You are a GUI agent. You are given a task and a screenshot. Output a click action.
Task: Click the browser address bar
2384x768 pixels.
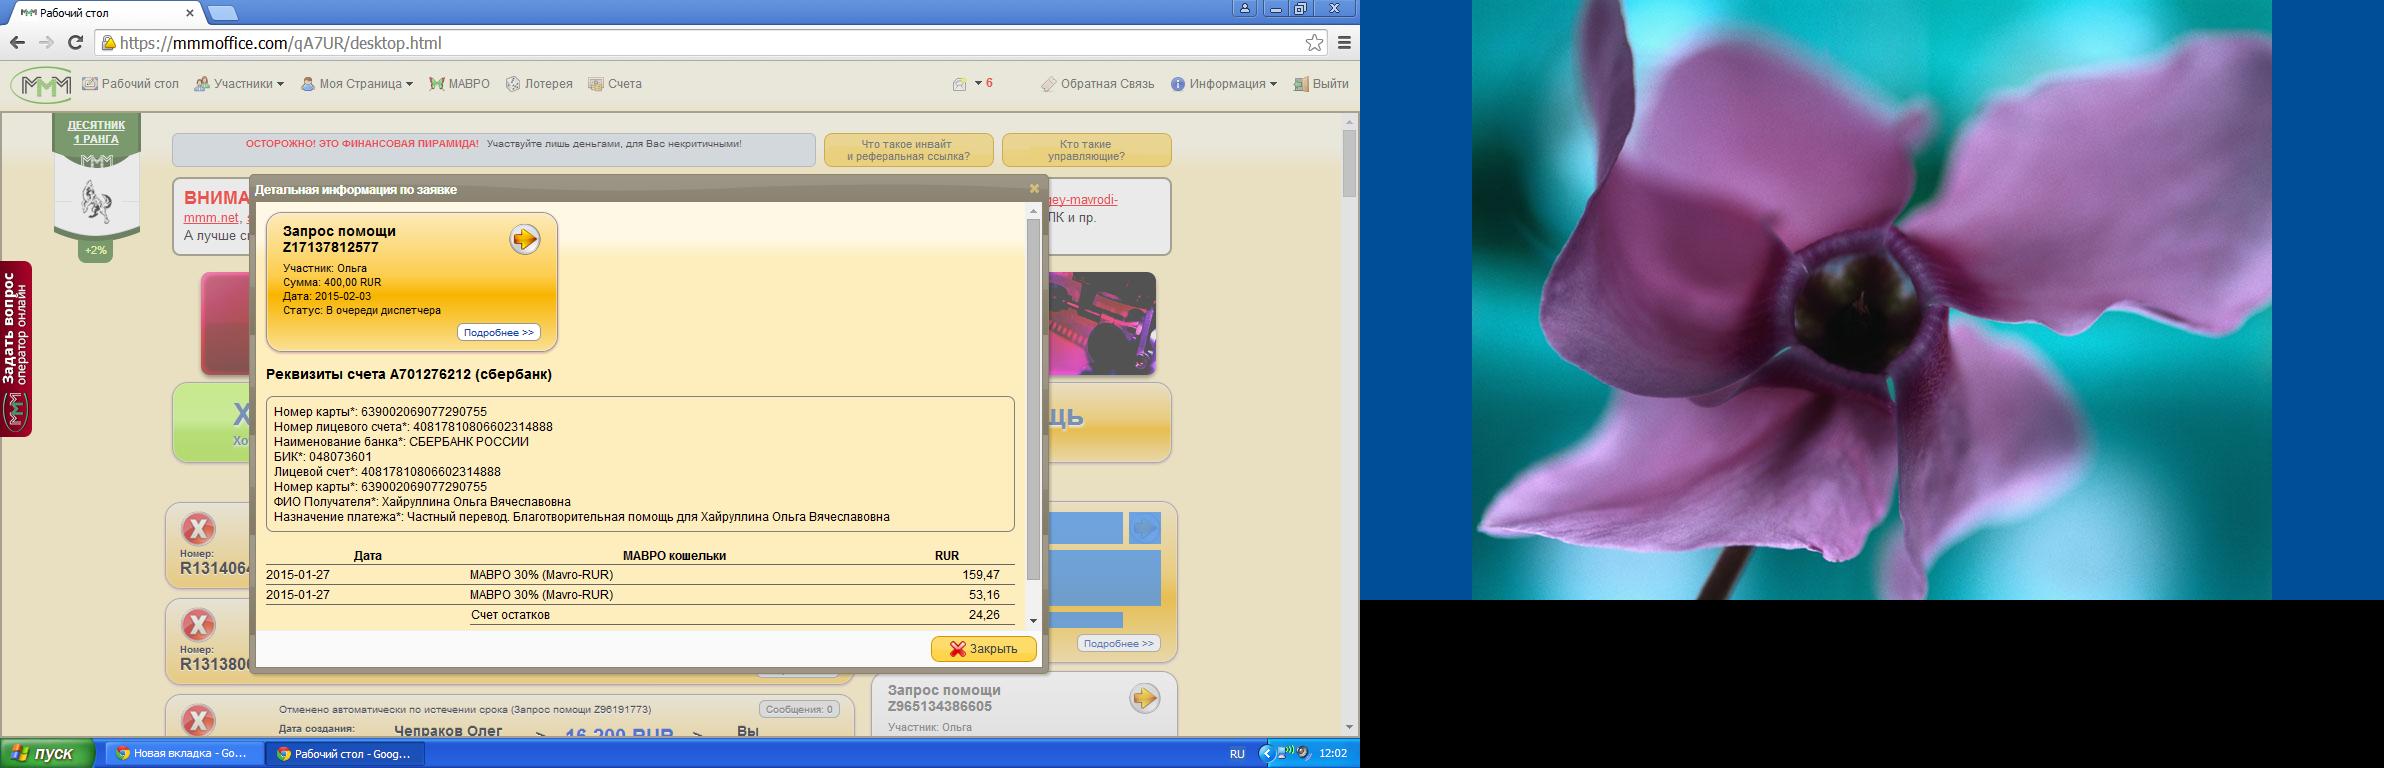click(700, 43)
